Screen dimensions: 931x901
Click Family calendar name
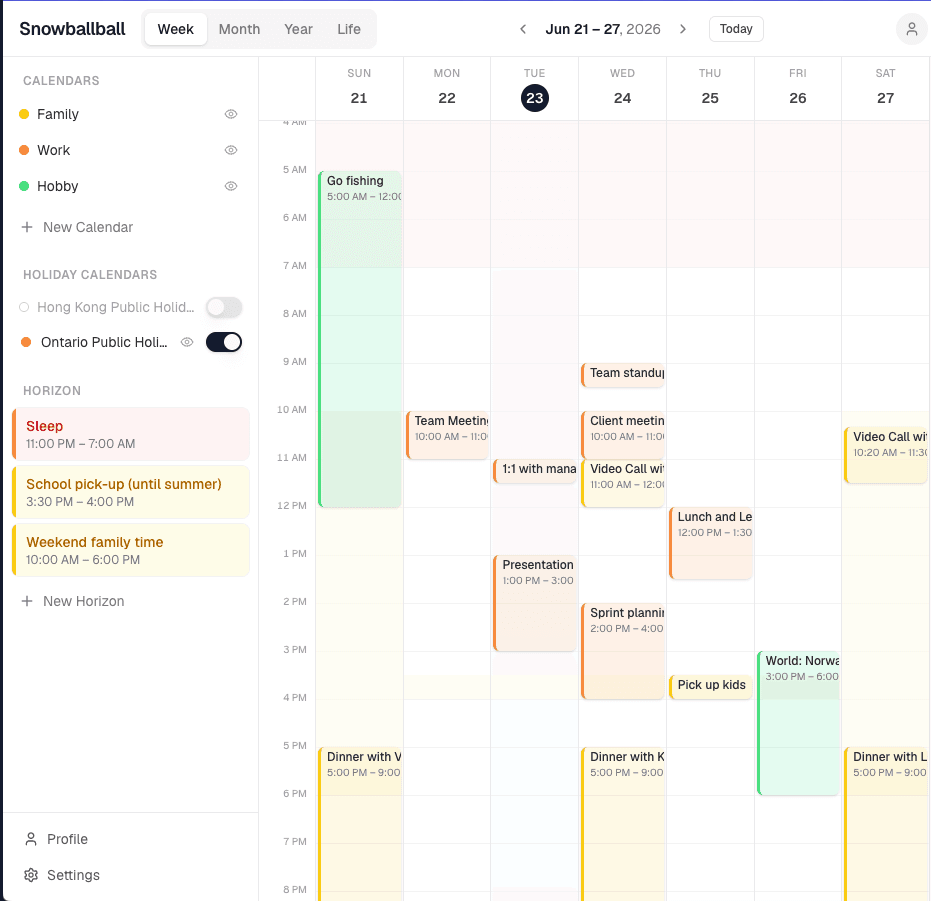click(x=58, y=114)
